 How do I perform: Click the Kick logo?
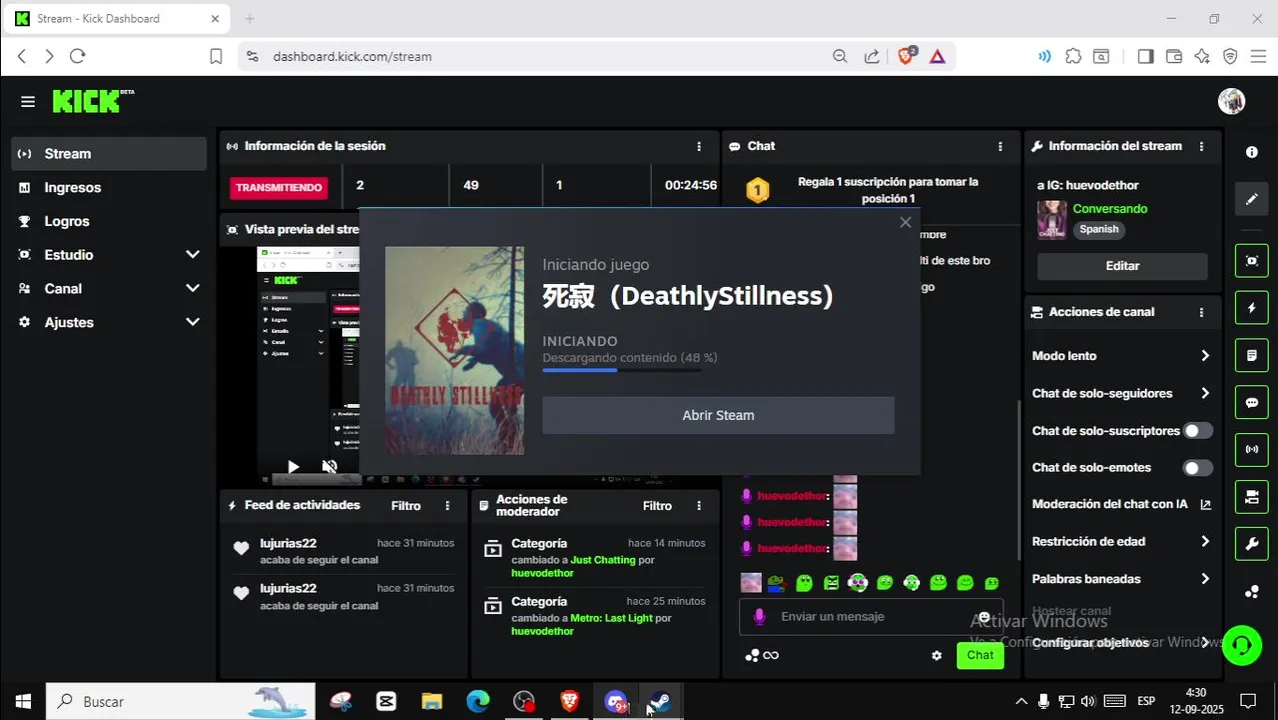coord(92,100)
